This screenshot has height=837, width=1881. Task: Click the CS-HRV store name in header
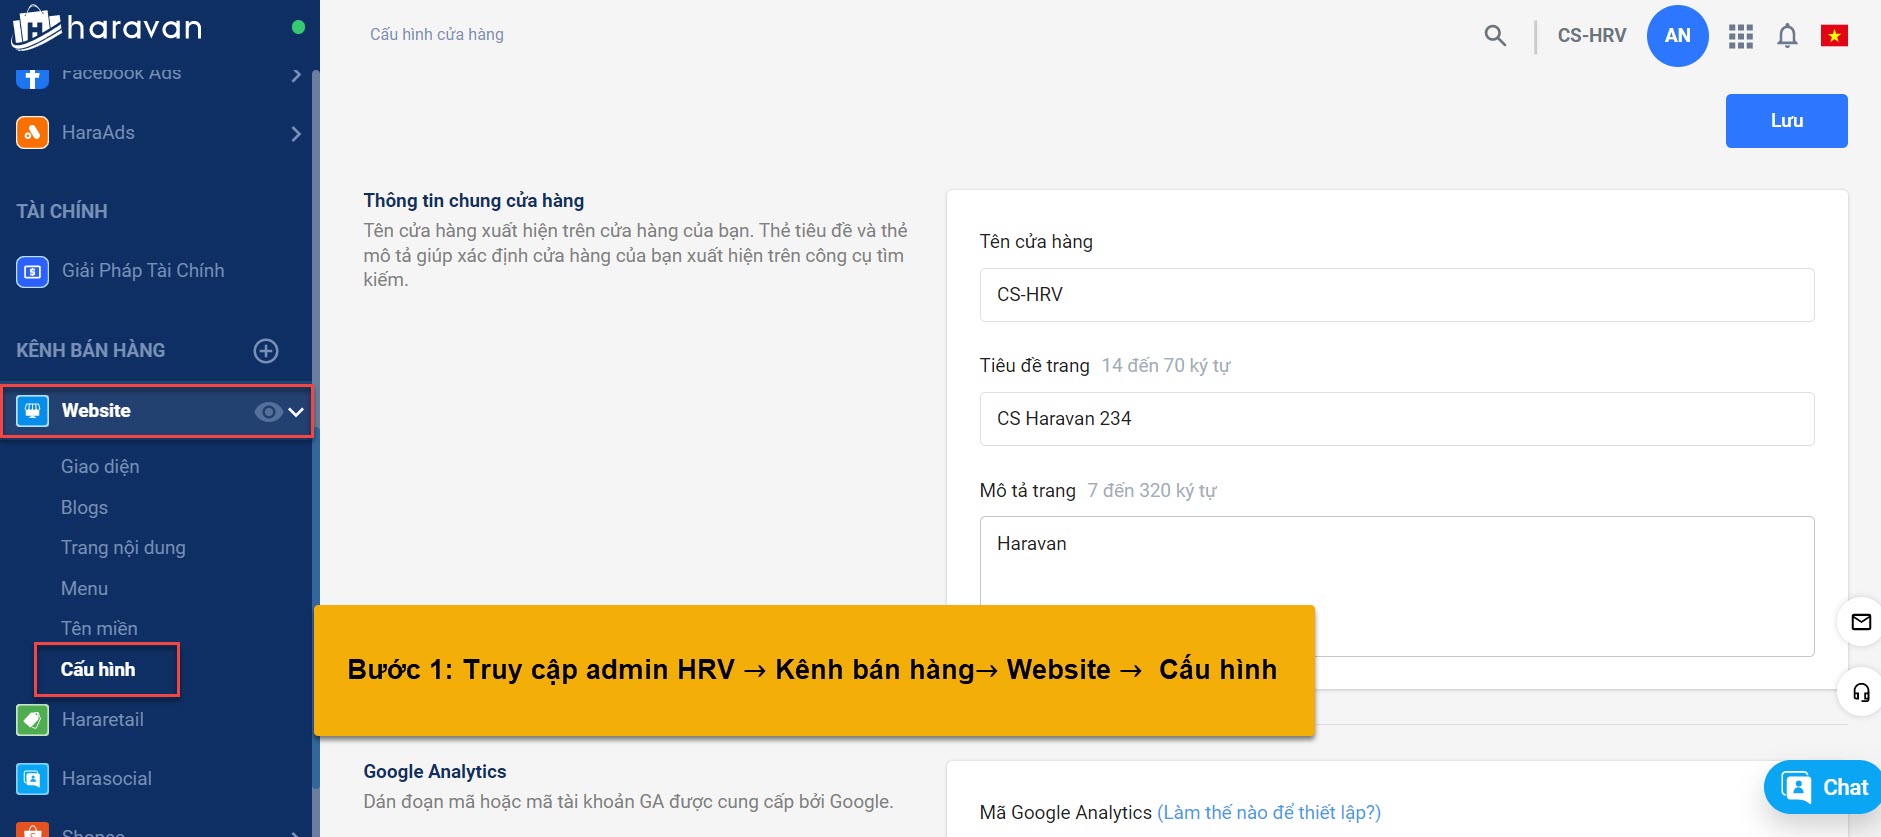1592,36
